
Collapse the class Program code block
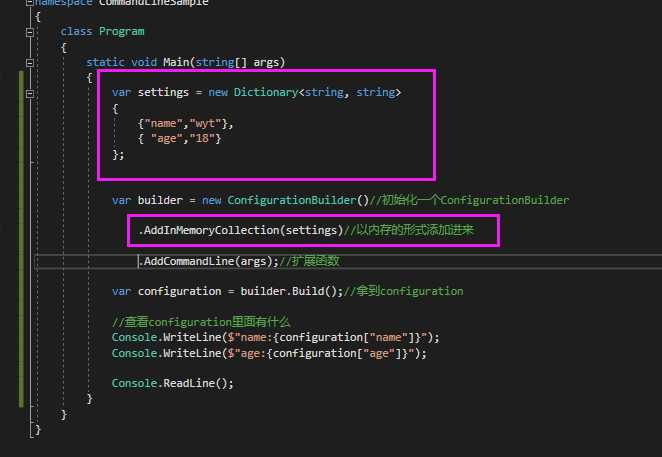[x=30, y=32]
